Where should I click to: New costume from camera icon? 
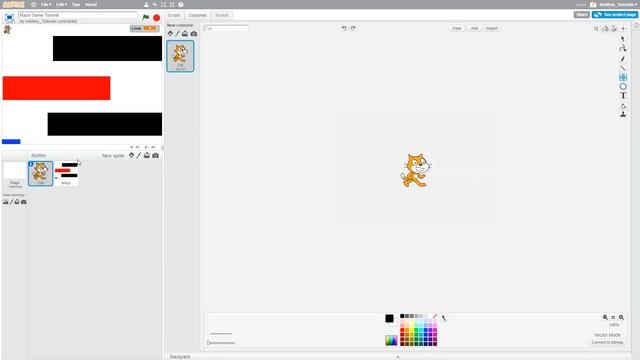tap(194, 33)
